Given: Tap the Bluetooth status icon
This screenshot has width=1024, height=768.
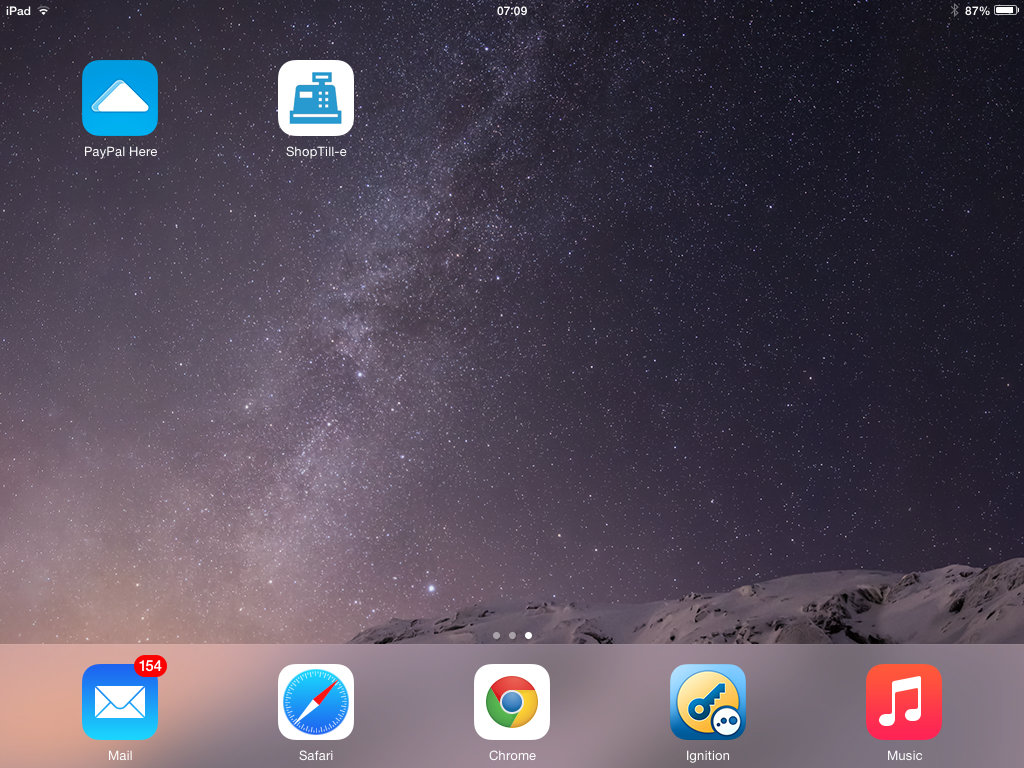Looking at the screenshot, I should [954, 10].
